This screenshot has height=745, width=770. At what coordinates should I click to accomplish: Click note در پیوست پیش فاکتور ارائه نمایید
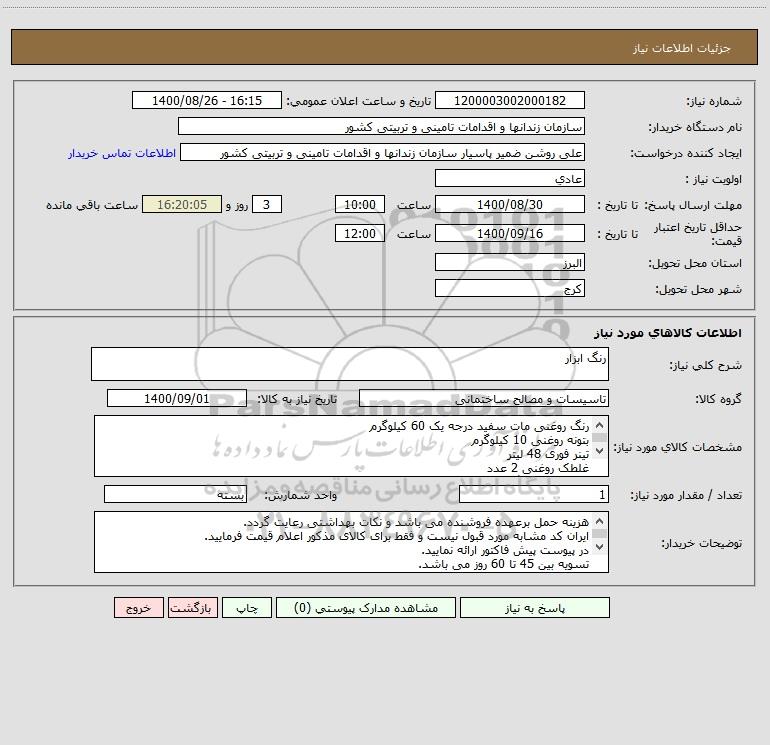click(x=505, y=550)
